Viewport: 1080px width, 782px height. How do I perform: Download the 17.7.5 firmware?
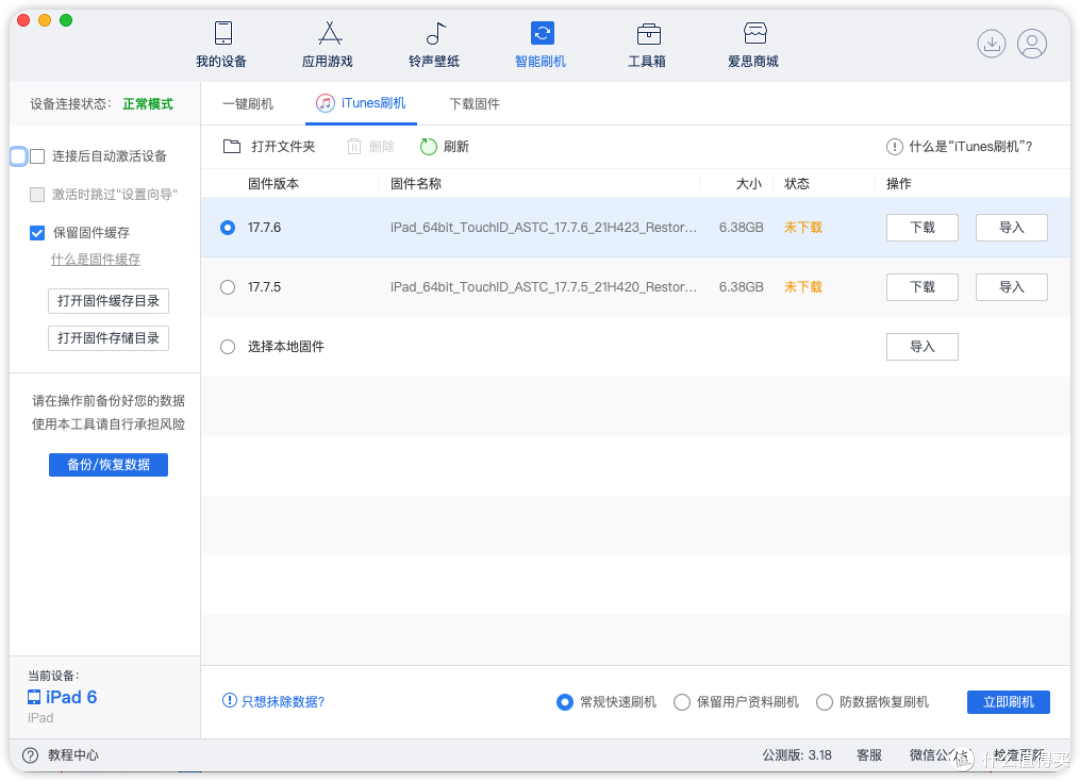[x=922, y=287]
